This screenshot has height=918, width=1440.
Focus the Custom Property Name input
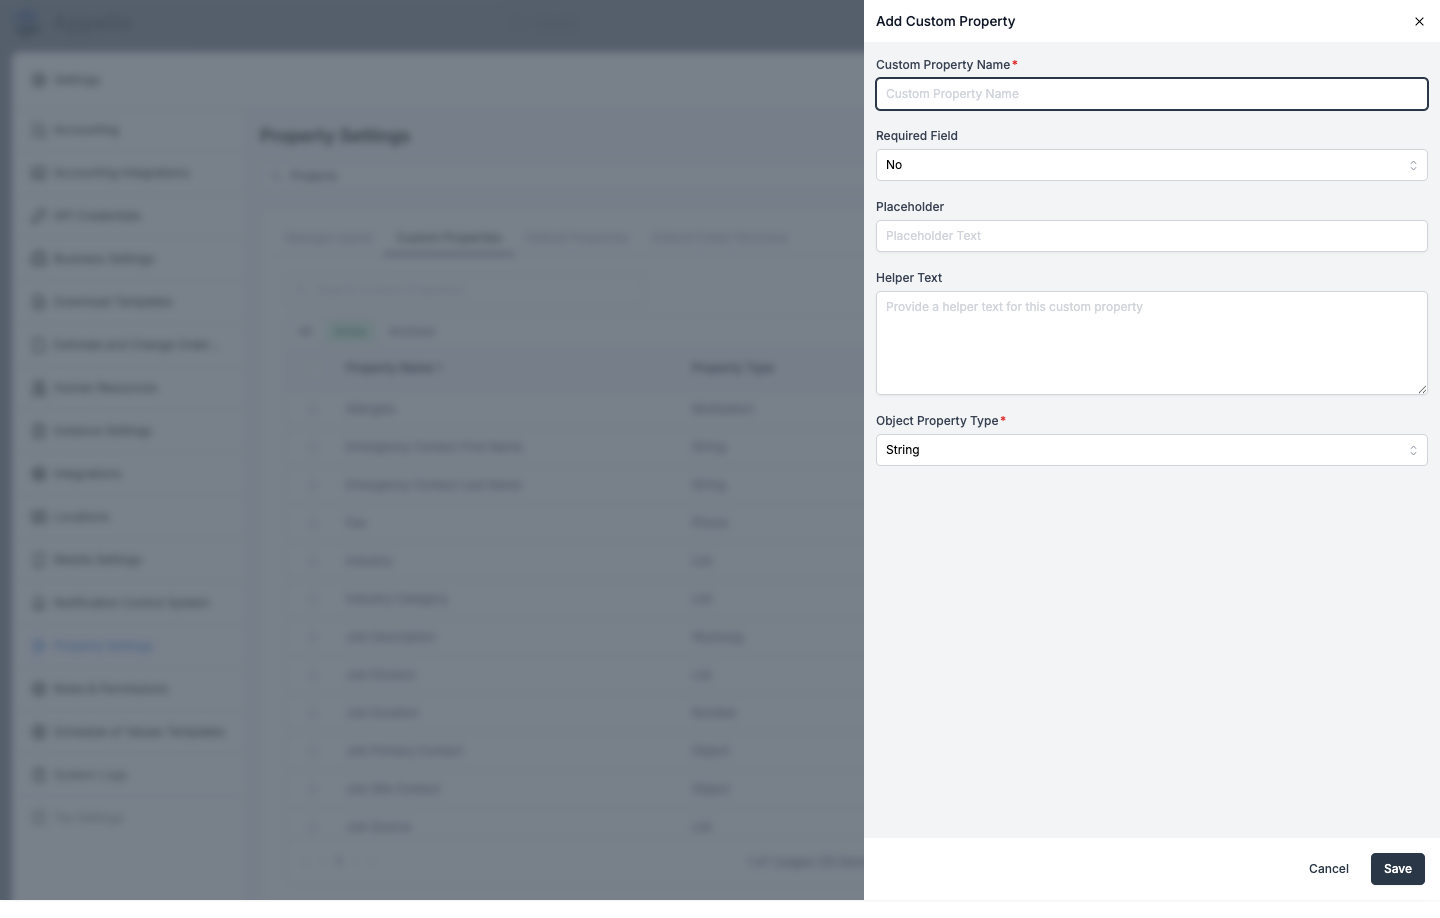tap(1151, 94)
